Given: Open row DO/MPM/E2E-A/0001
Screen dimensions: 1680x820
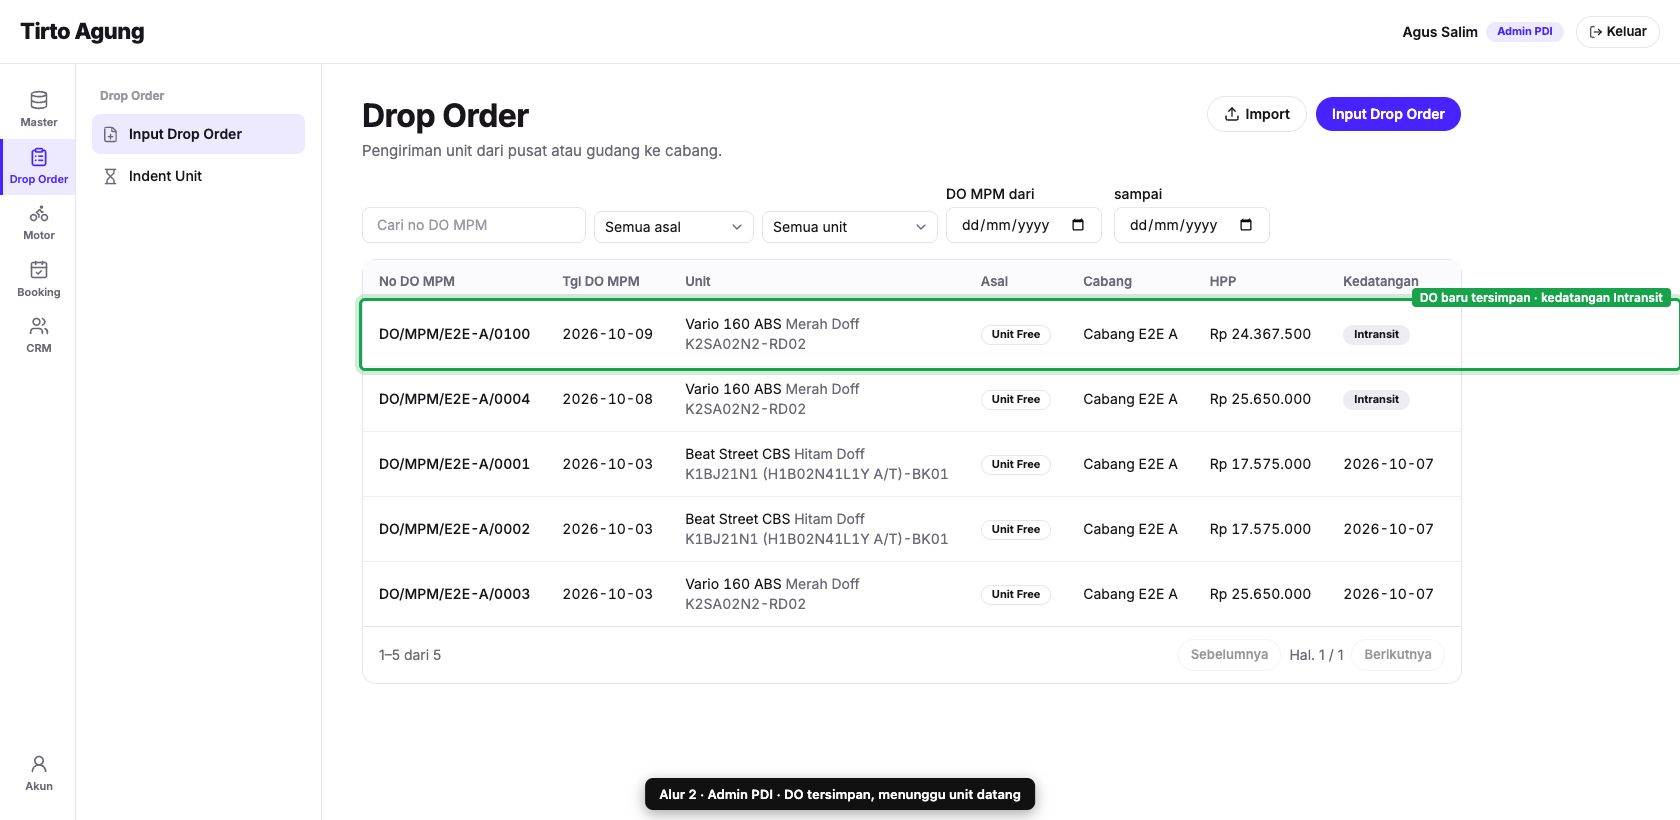Looking at the screenshot, I should [x=912, y=464].
